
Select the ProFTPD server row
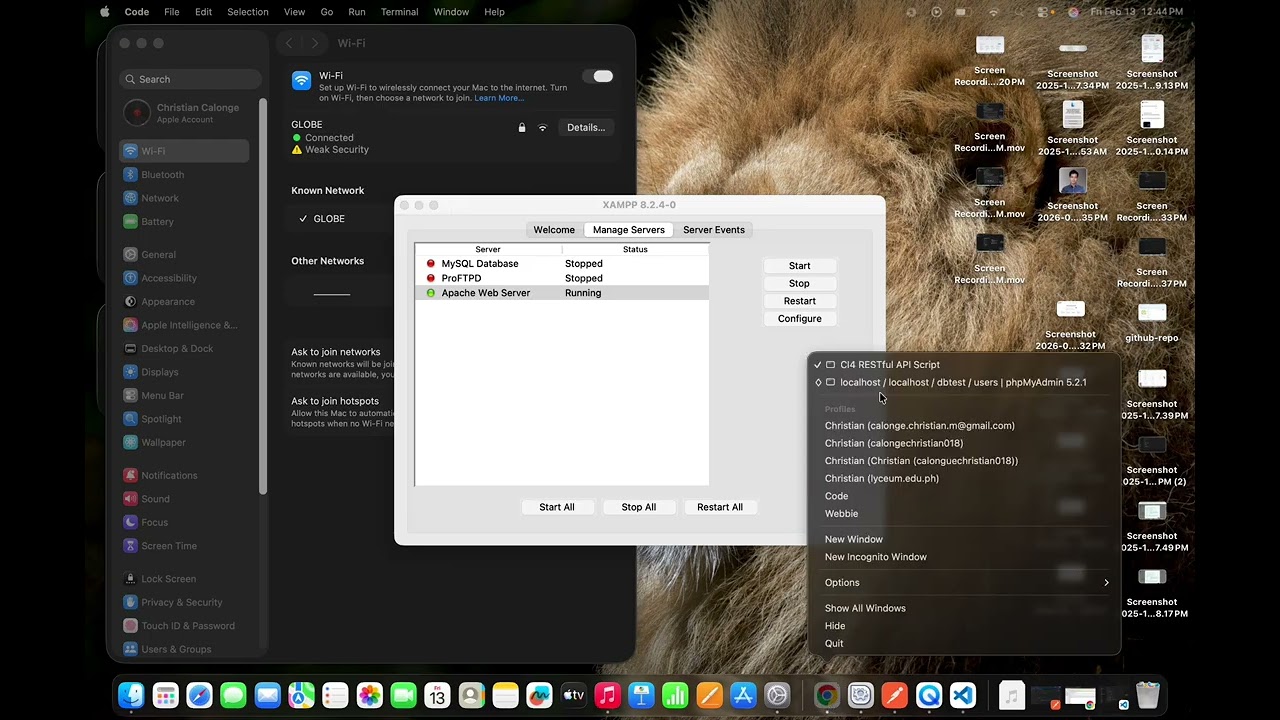(562, 278)
